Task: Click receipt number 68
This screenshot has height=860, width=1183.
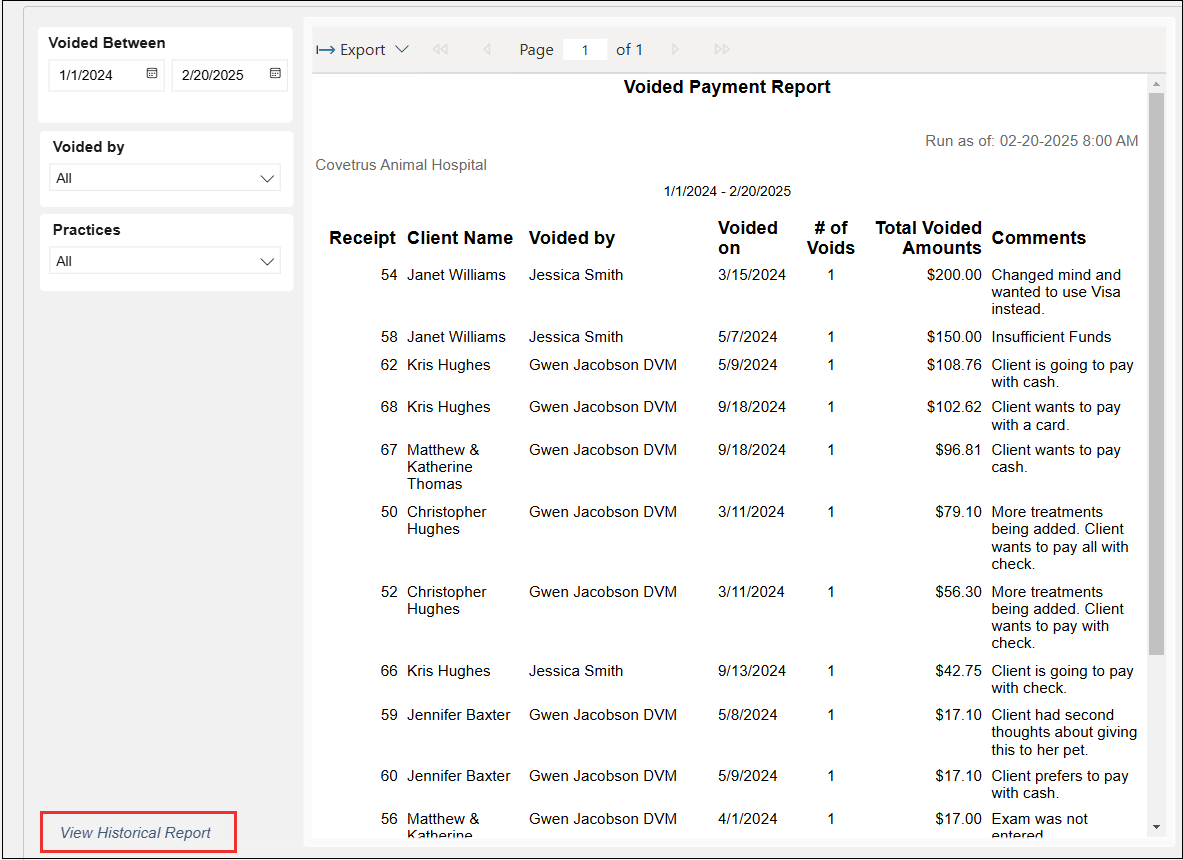Action: tap(389, 407)
